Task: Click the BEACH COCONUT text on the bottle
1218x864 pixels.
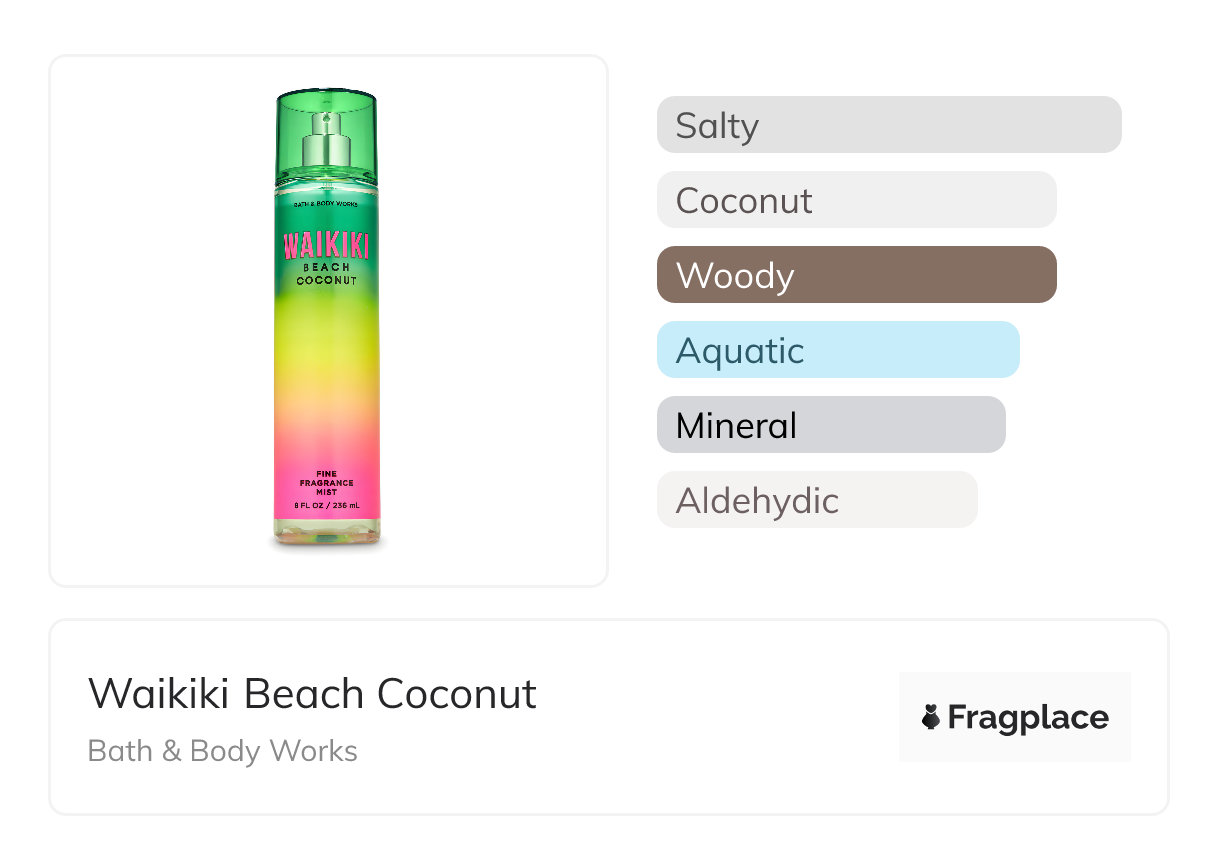Action: (326, 274)
